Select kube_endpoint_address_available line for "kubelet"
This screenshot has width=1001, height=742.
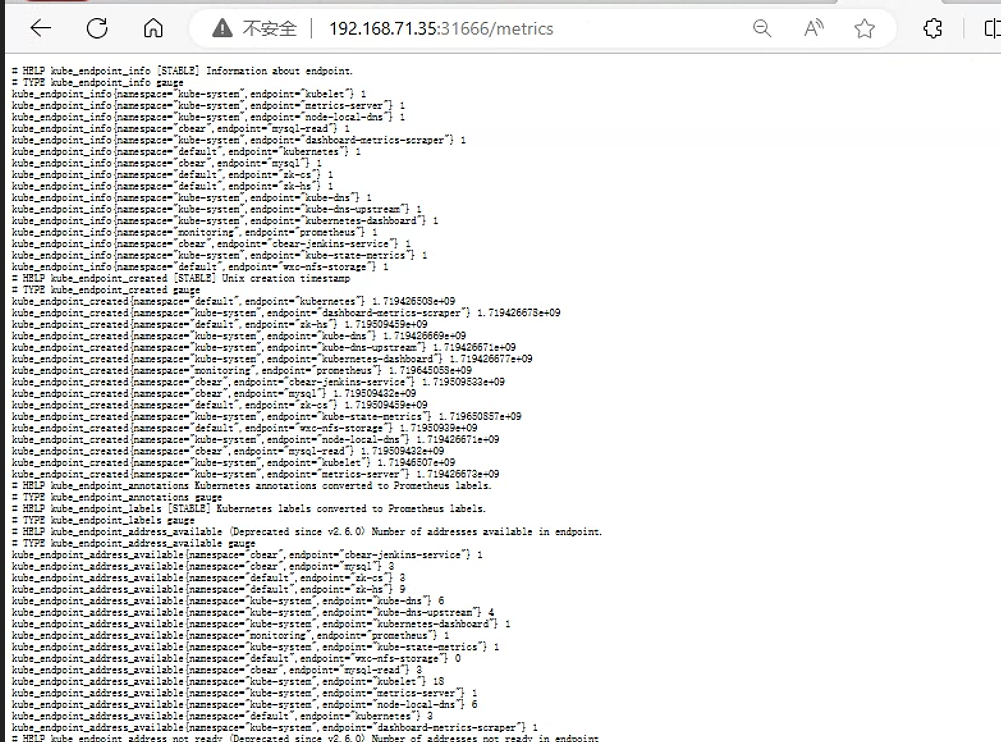pos(228,680)
